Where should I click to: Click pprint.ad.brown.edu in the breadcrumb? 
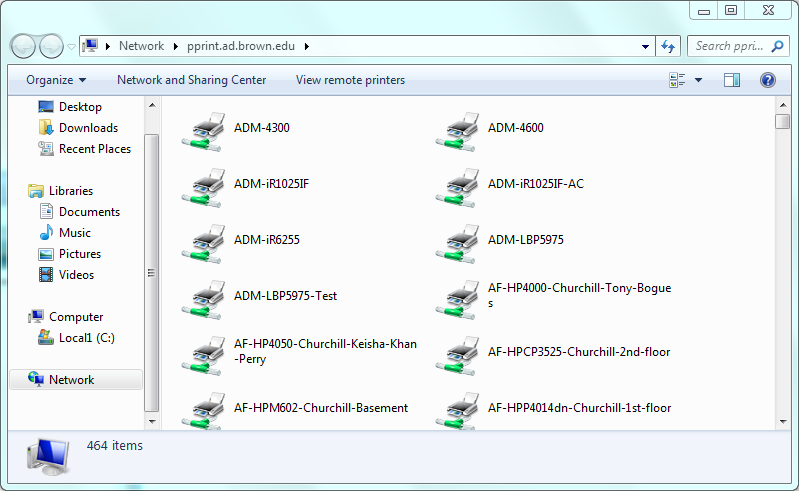[241, 46]
